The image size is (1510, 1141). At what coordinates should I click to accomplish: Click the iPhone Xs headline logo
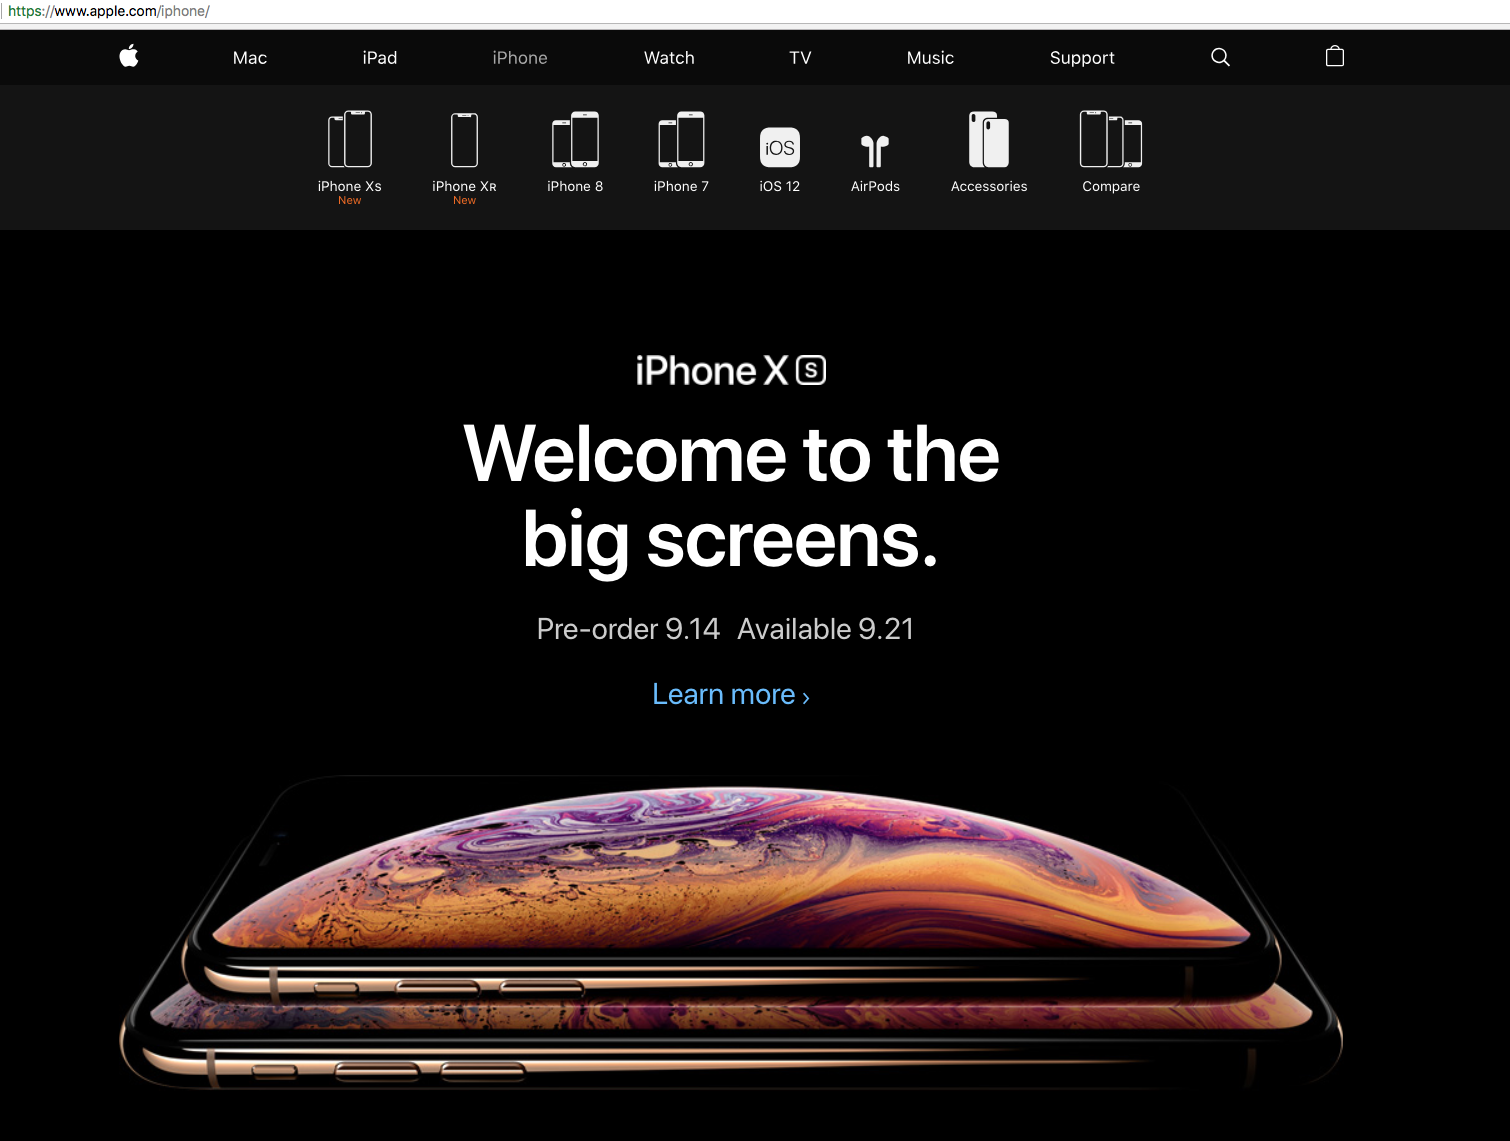[x=731, y=371]
